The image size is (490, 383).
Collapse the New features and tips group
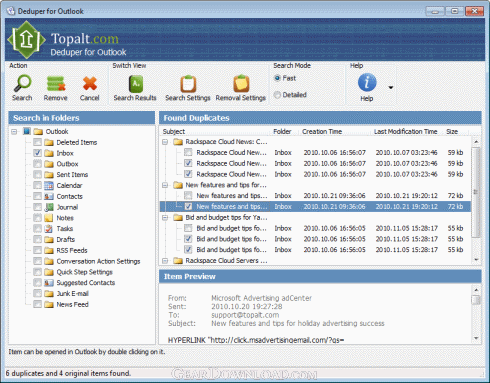click(165, 185)
